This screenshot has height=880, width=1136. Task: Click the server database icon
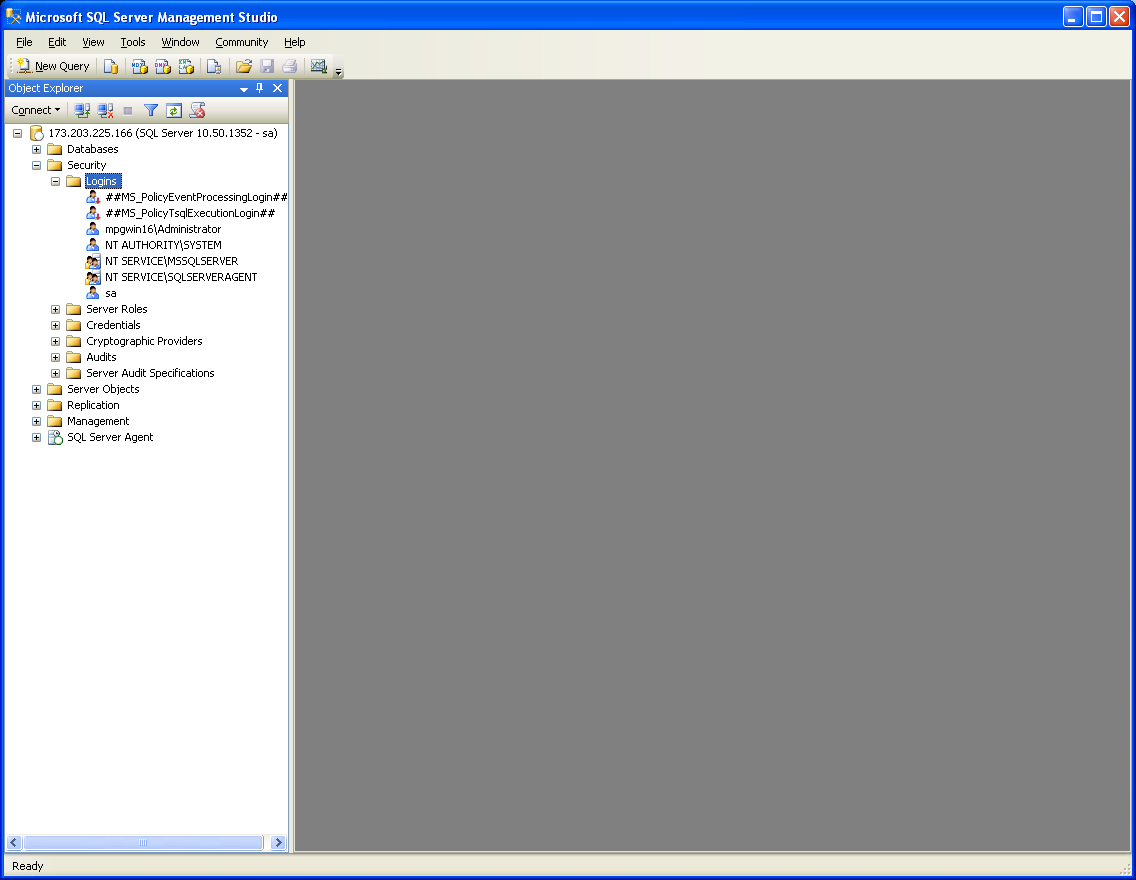click(36, 133)
